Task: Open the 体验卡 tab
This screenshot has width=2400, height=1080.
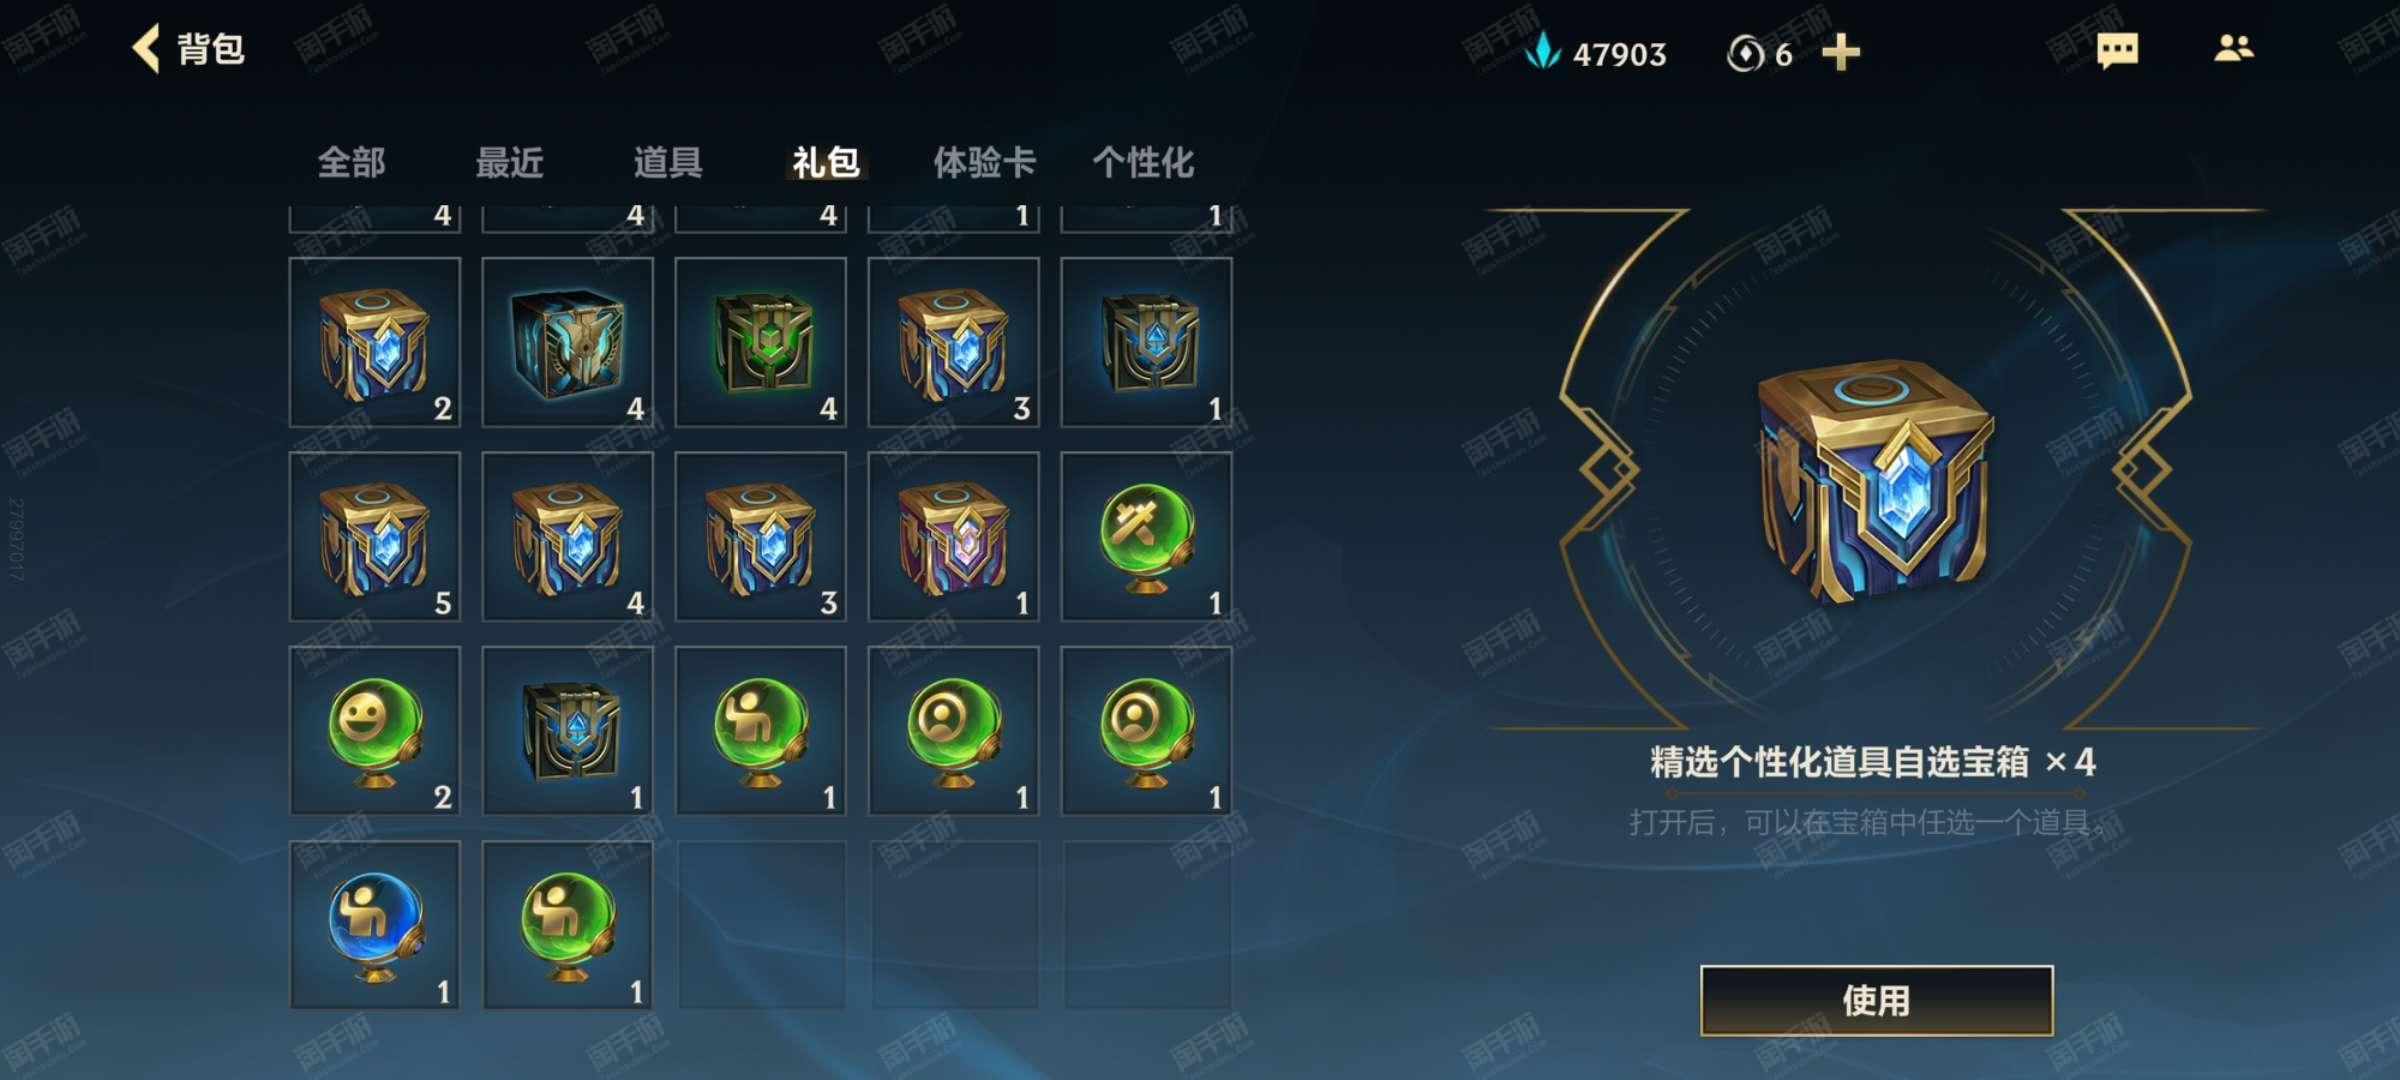Action: pos(984,162)
